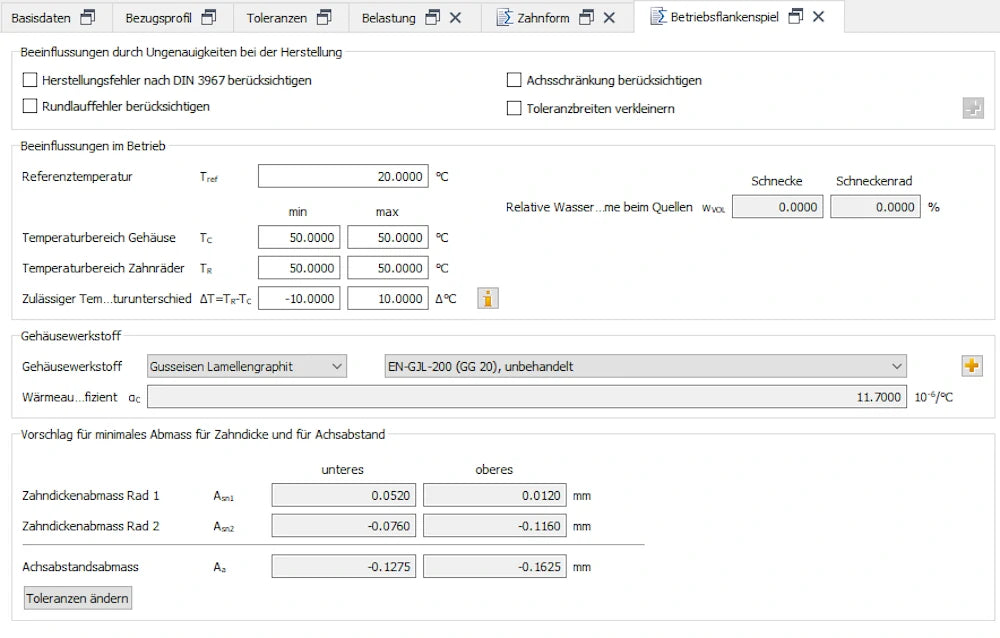Enable Herstellungsfehler nach DIN 3967 checkbox
The height and width of the screenshot is (638, 1000).
click(30, 80)
